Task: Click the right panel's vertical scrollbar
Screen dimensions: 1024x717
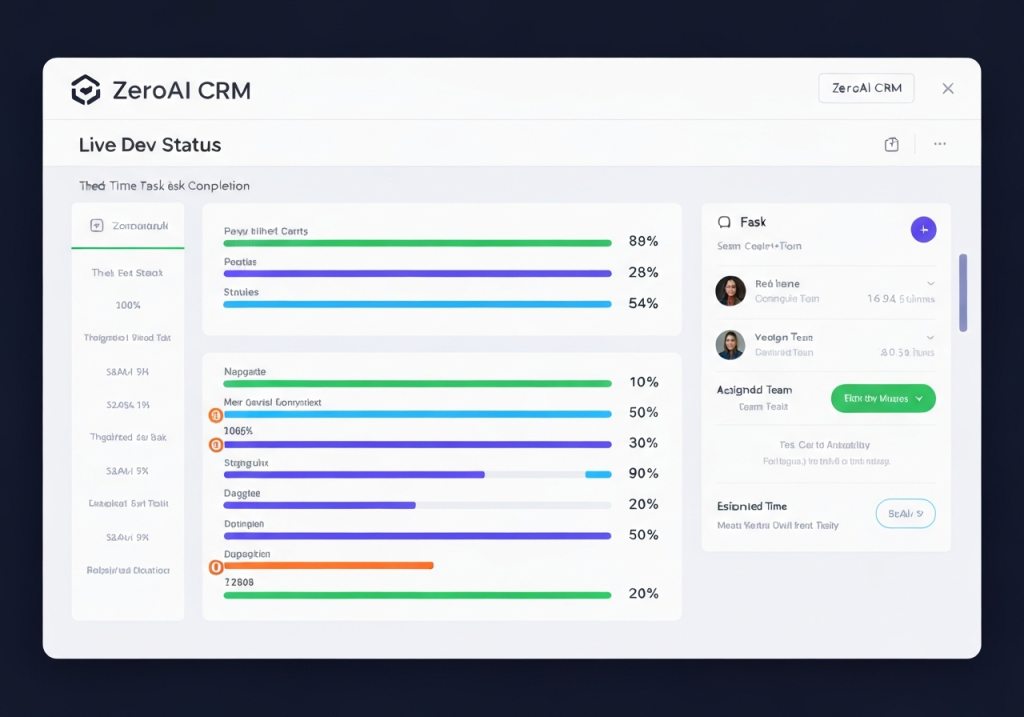Action: click(x=963, y=292)
